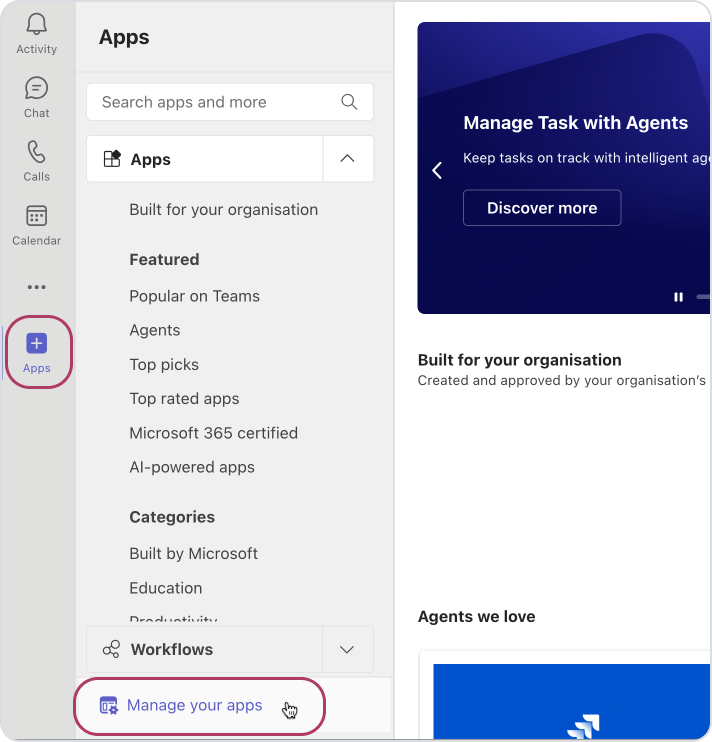Click the three-dot more apps icon
Screen dimensions: 712x742
[36, 287]
